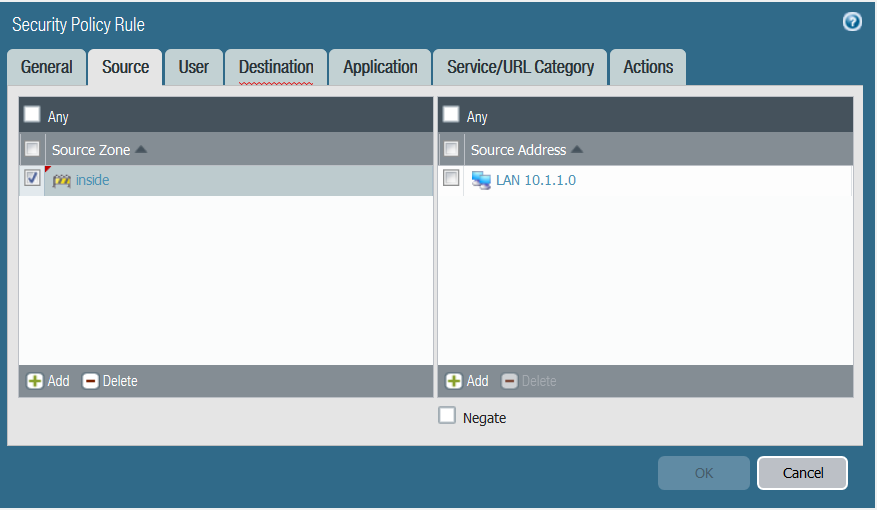Toggle the Any checkbox above Source Zone
Viewport: 877px width, 510px height.
click(x=32, y=115)
